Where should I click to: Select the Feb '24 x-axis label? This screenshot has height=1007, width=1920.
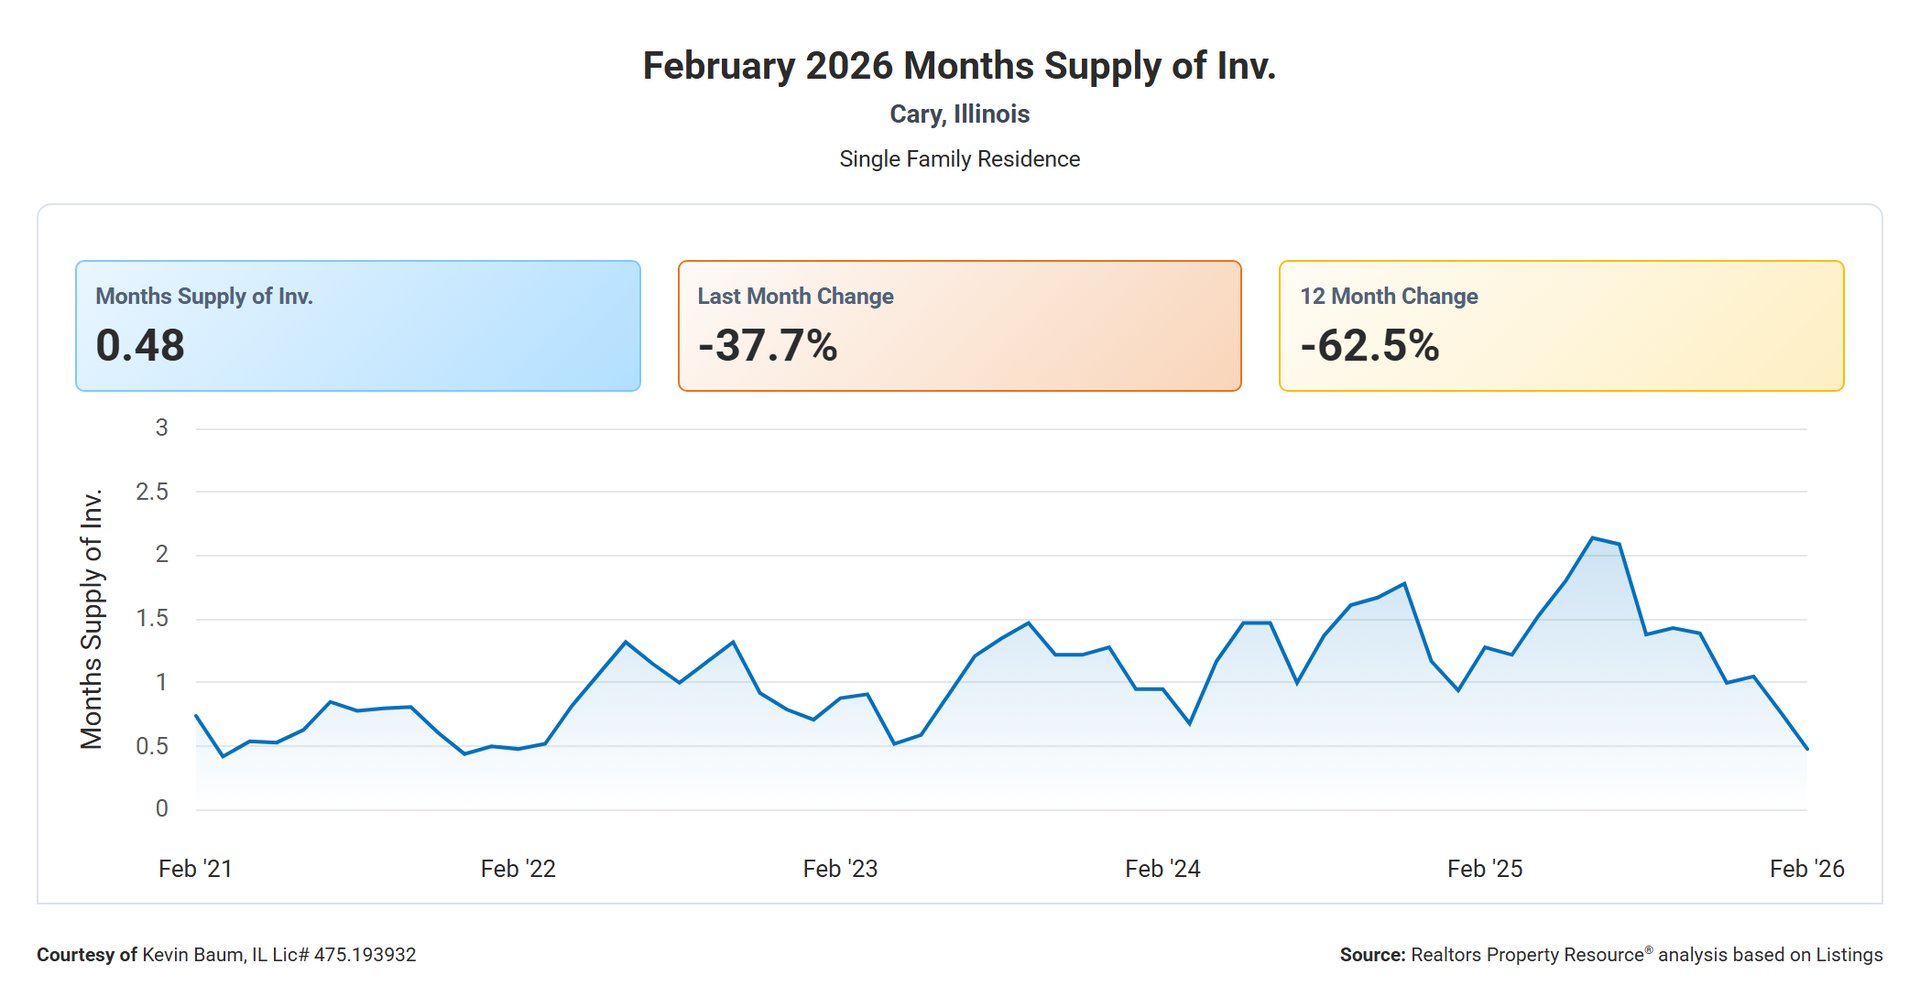pyautogui.click(x=1162, y=869)
